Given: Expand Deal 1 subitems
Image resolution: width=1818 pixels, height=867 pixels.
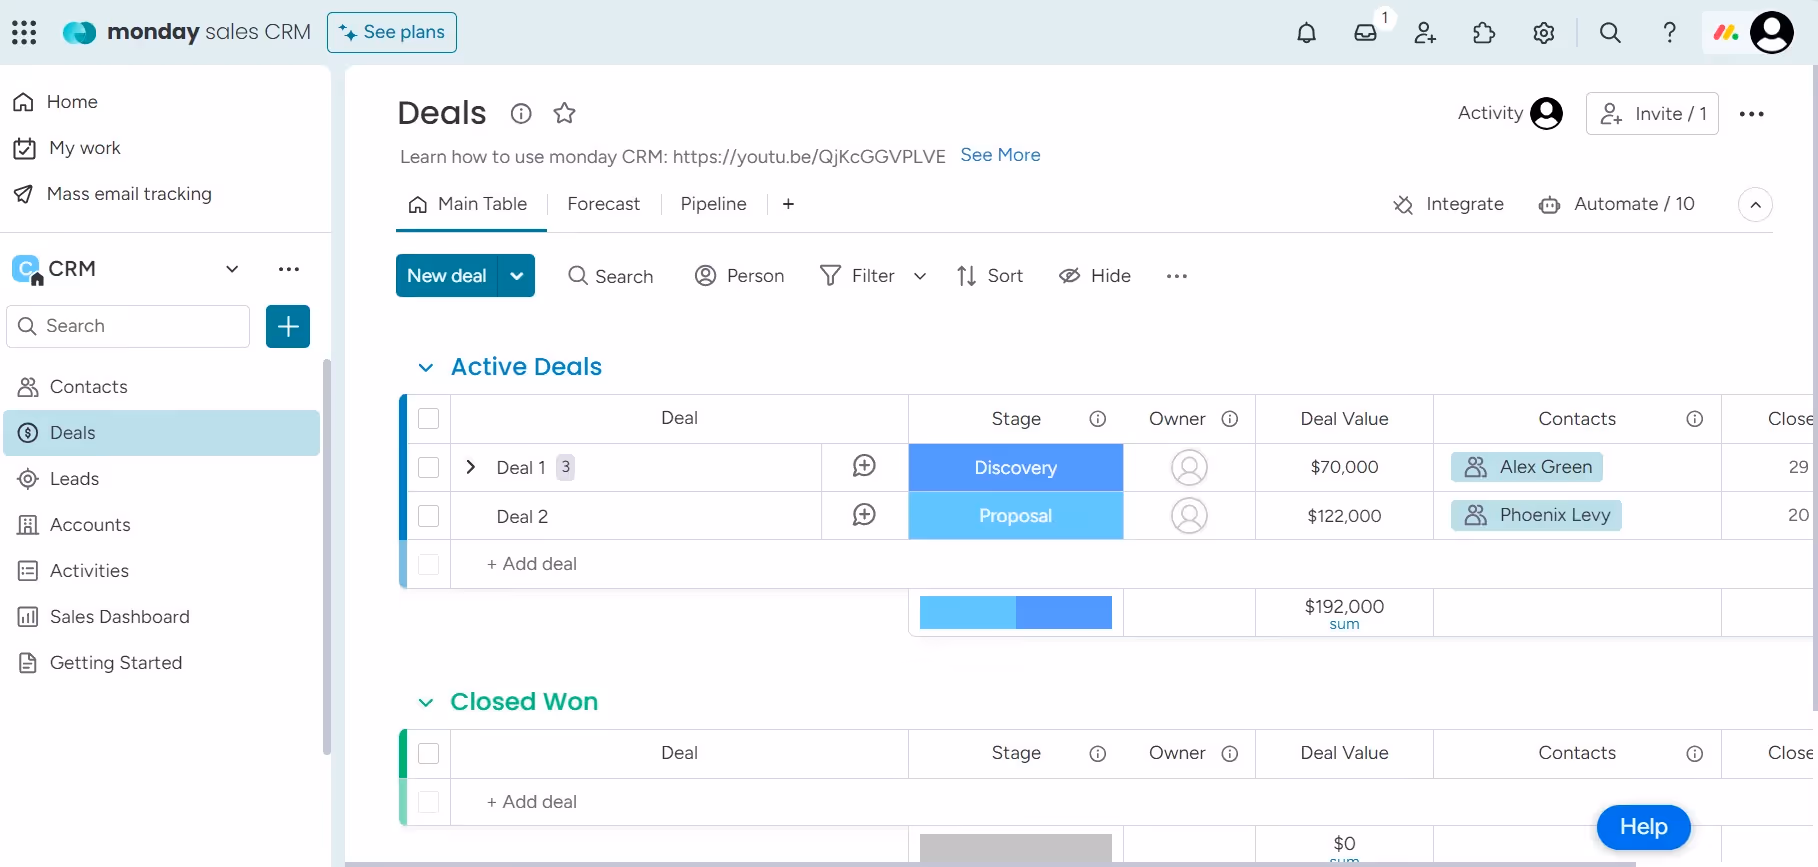Looking at the screenshot, I should [471, 467].
